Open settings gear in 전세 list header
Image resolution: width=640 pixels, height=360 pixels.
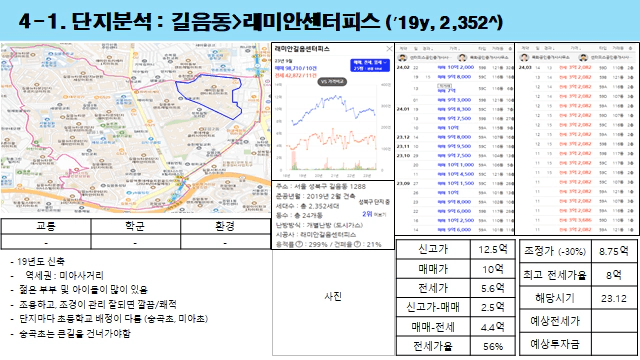click(631, 48)
